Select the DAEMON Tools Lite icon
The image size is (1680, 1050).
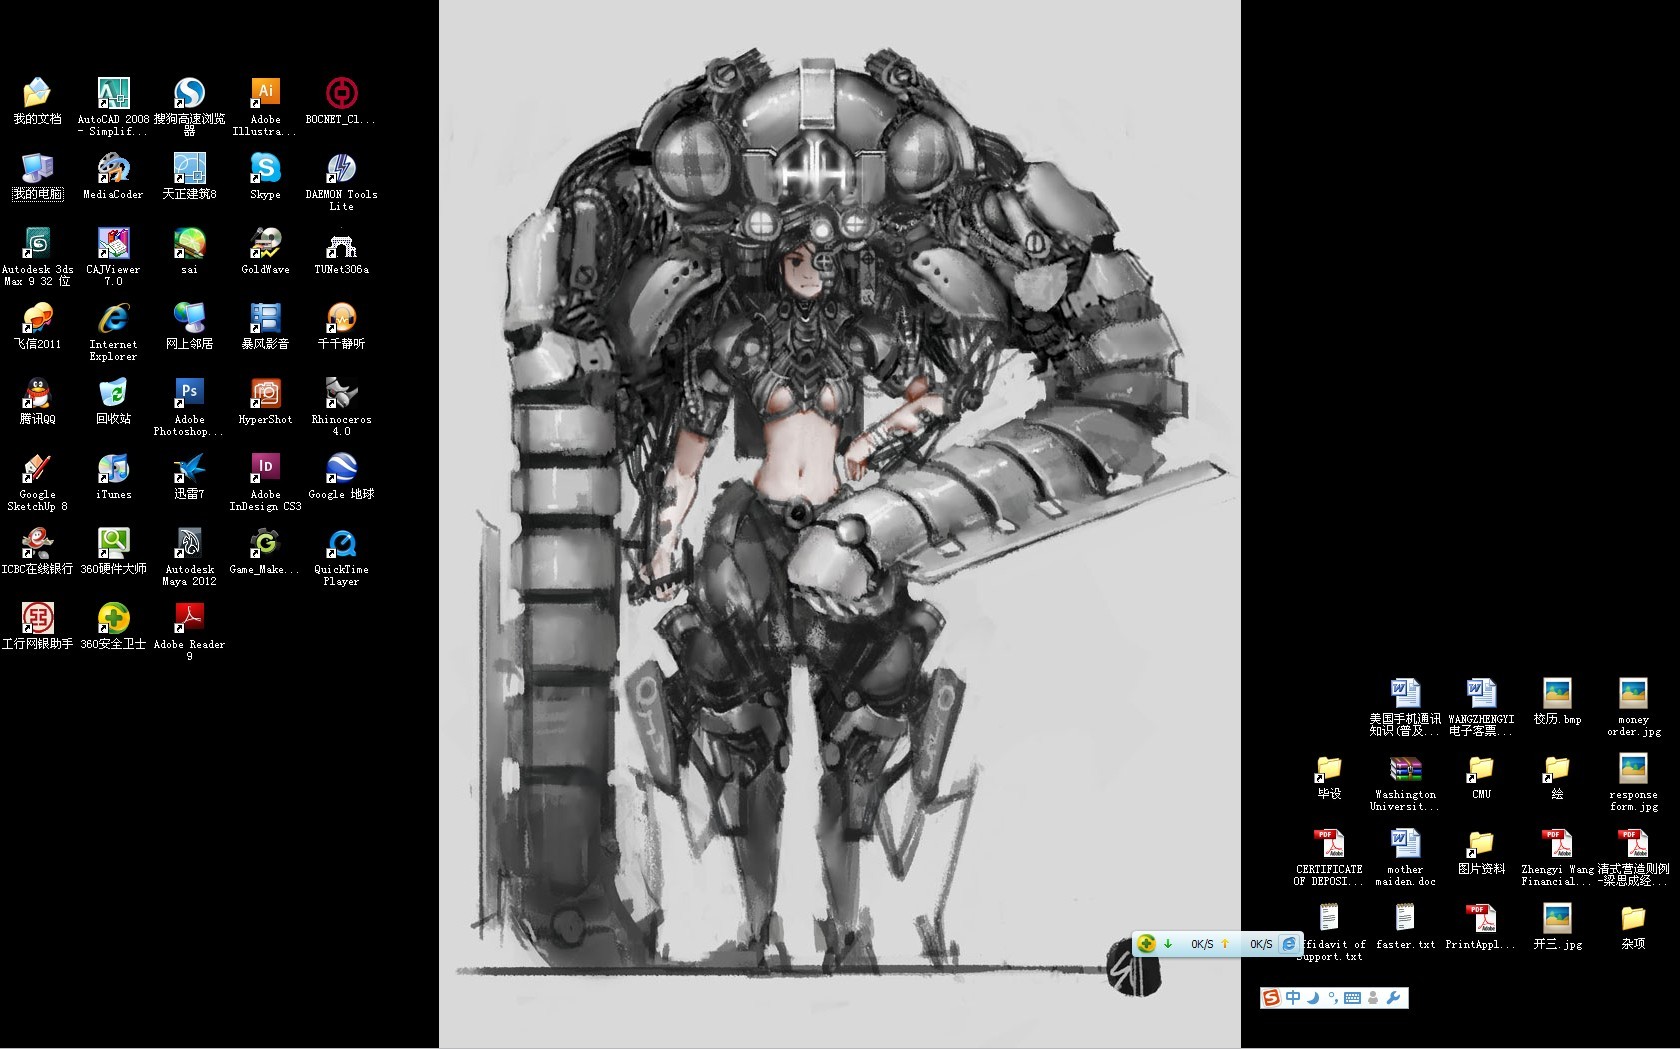click(341, 181)
